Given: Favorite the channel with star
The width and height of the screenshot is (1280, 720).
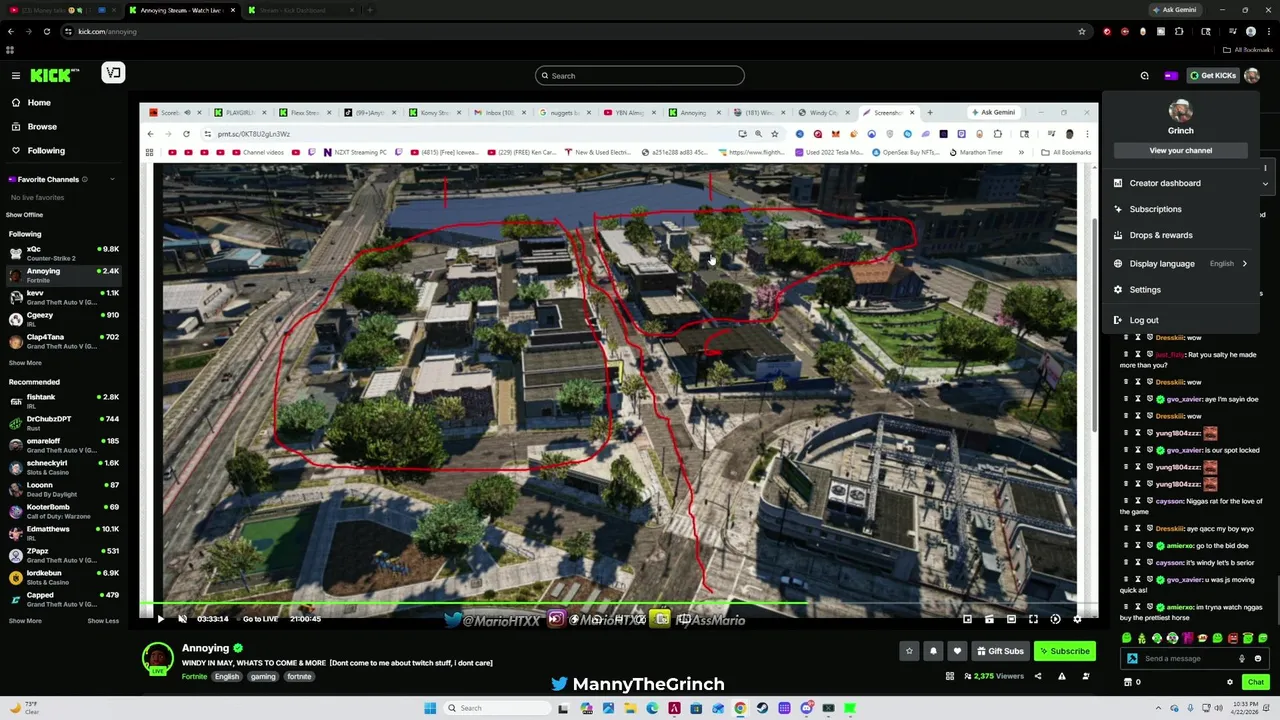Looking at the screenshot, I should pyautogui.click(x=909, y=651).
